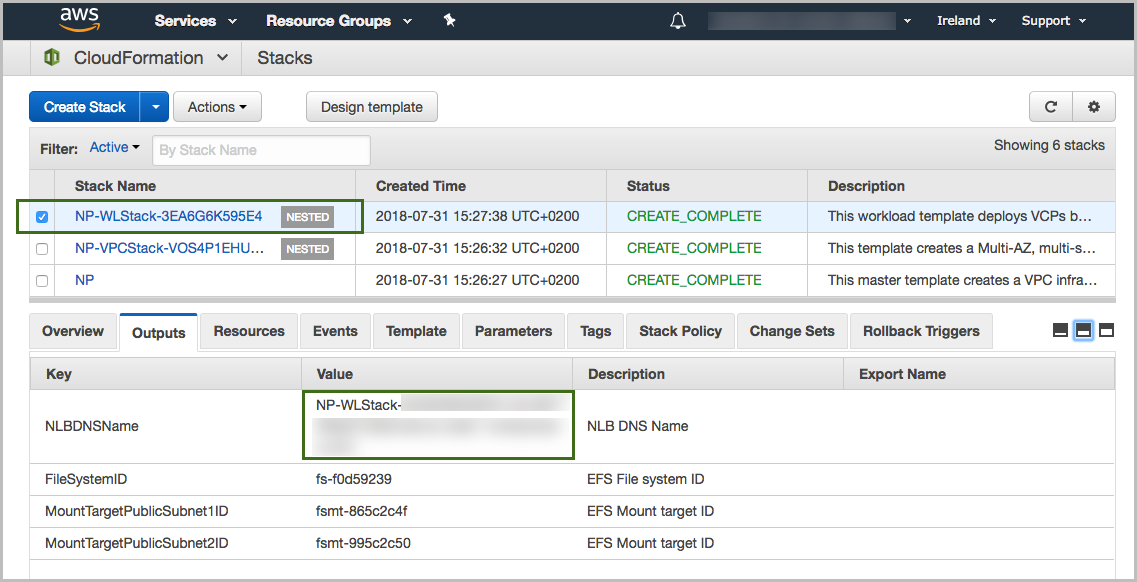Click the By Stack Name filter field

[x=261, y=150]
